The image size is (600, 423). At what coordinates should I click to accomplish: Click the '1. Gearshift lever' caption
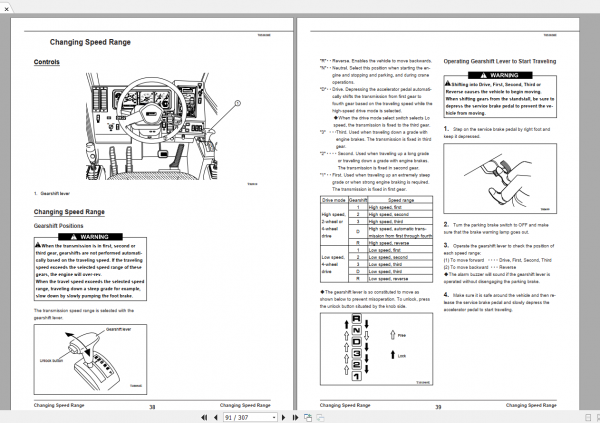click(52, 193)
